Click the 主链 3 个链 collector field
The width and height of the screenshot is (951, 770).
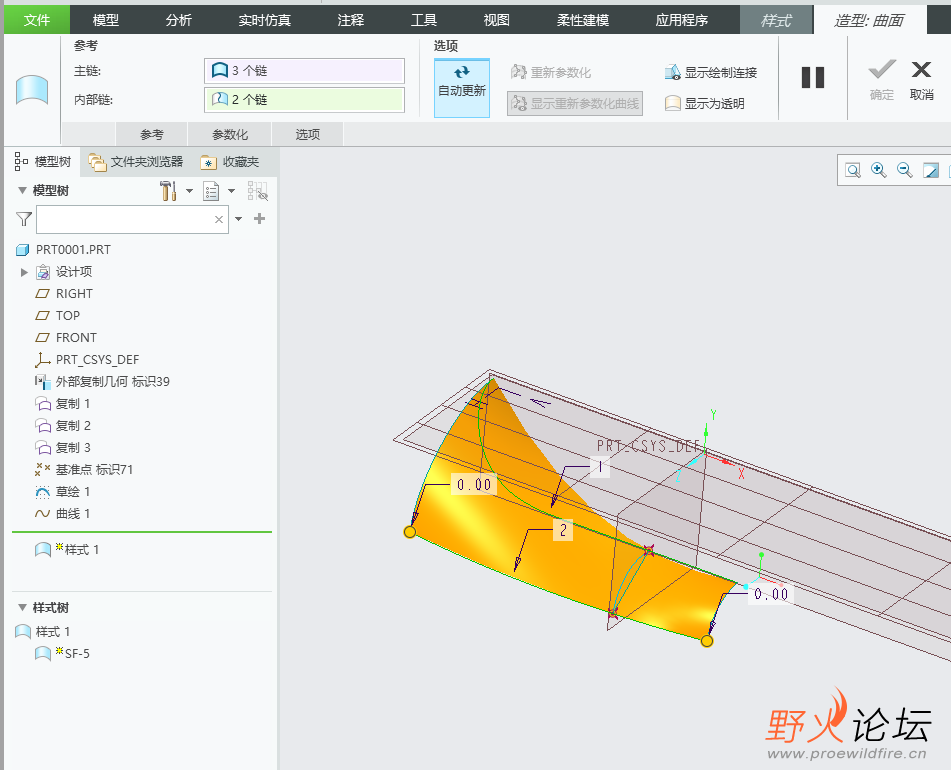point(304,71)
